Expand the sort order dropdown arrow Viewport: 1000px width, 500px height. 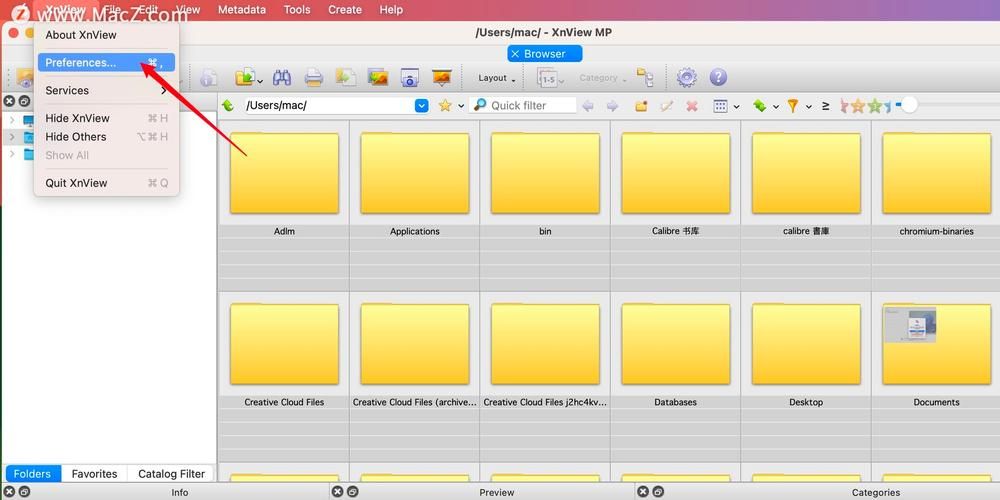(x=776, y=107)
